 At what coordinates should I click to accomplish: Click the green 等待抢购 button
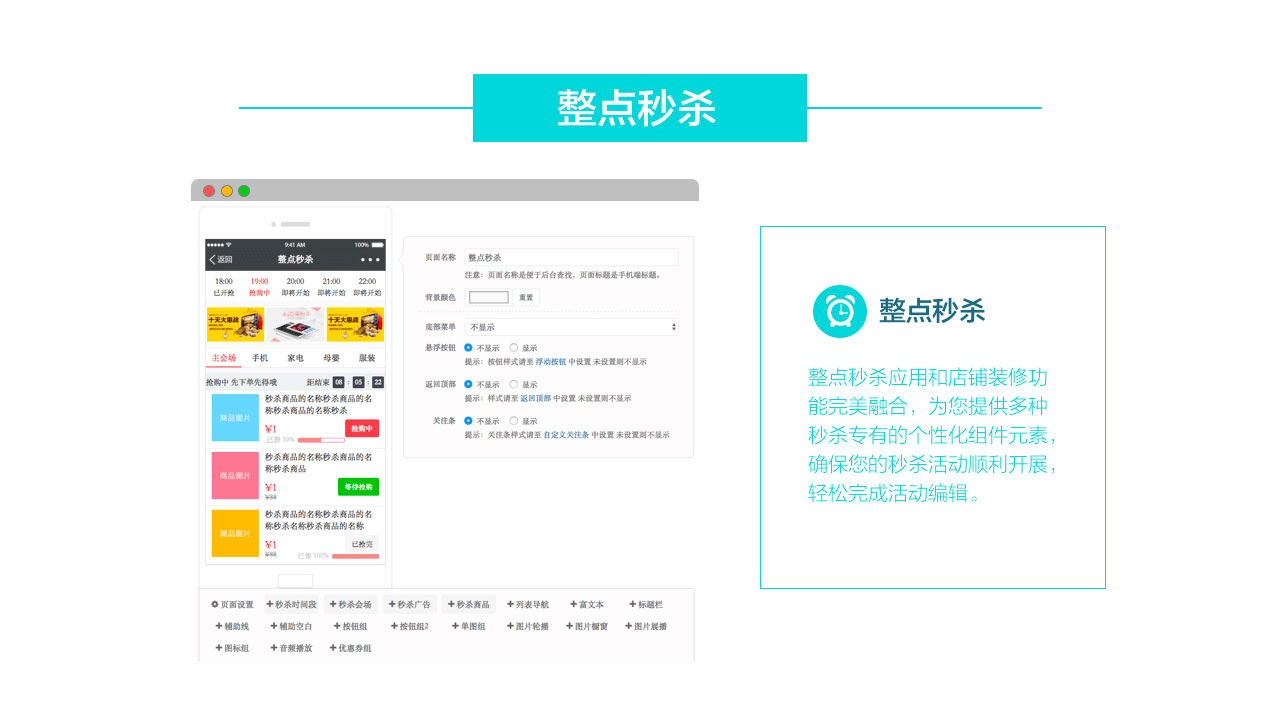point(358,487)
